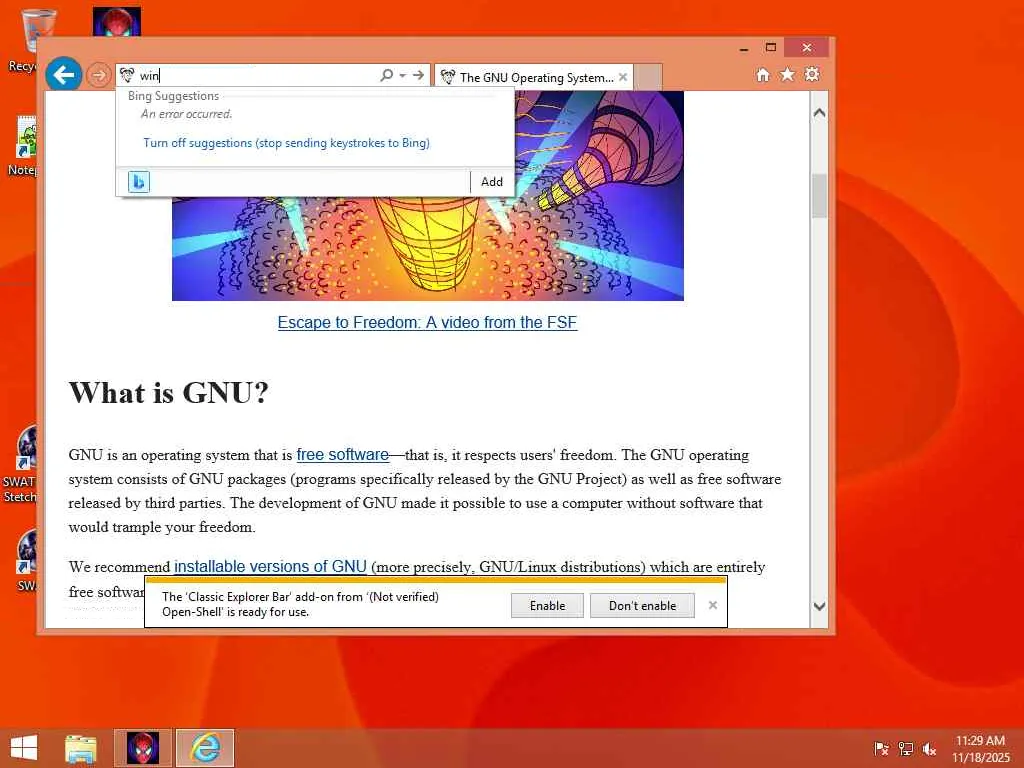This screenshot has width=1024, height=768.
Task: Open installable versions of GNU link
Action: 270,566
